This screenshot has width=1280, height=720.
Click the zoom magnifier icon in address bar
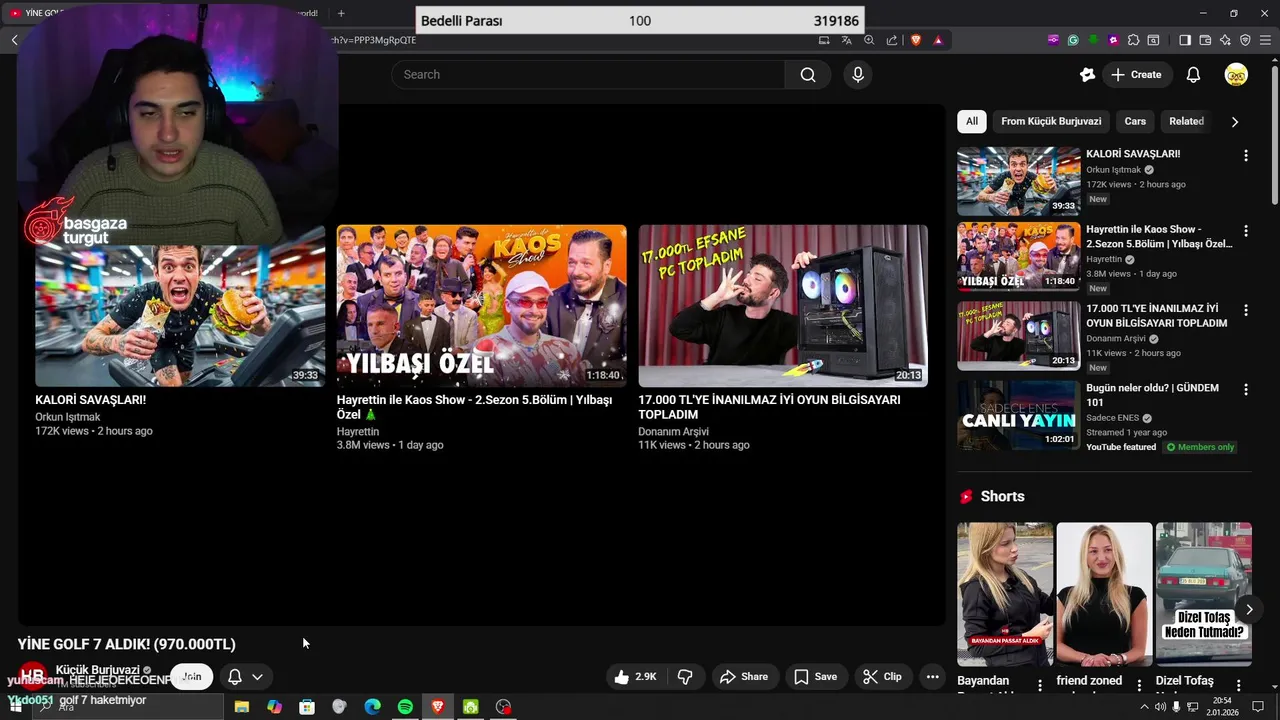869,40
